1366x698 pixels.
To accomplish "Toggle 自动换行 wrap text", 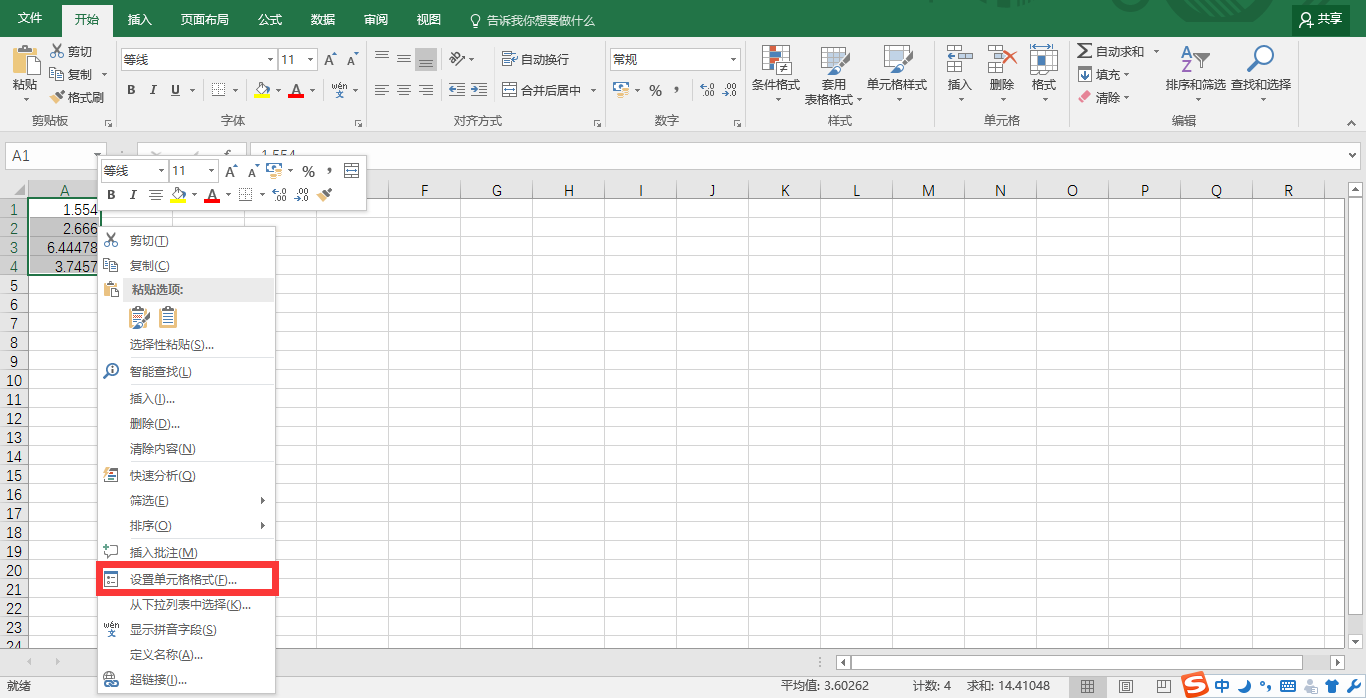I will click(536, 59).
